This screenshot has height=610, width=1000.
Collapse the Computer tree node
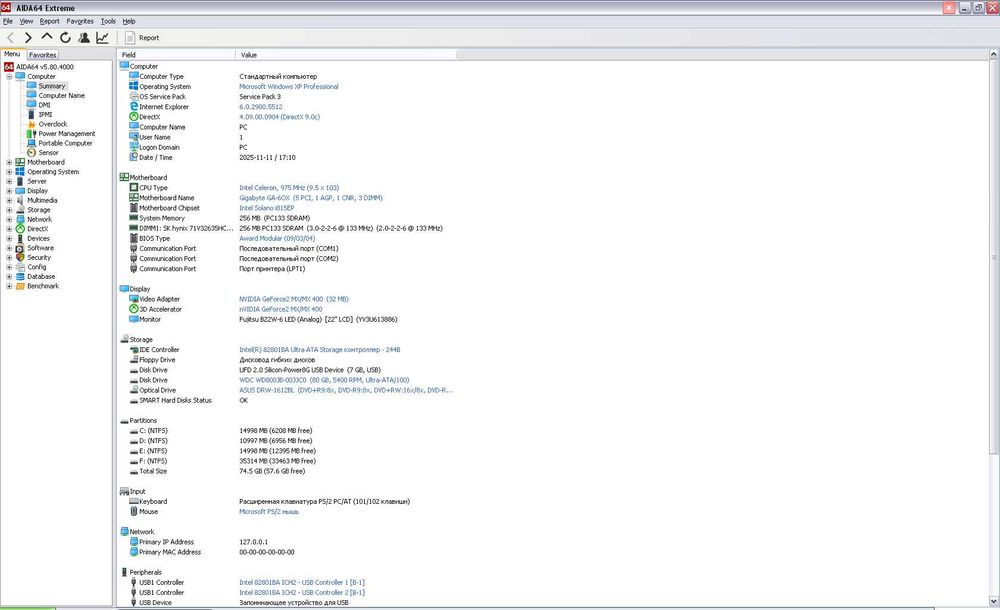pos(9,77)
